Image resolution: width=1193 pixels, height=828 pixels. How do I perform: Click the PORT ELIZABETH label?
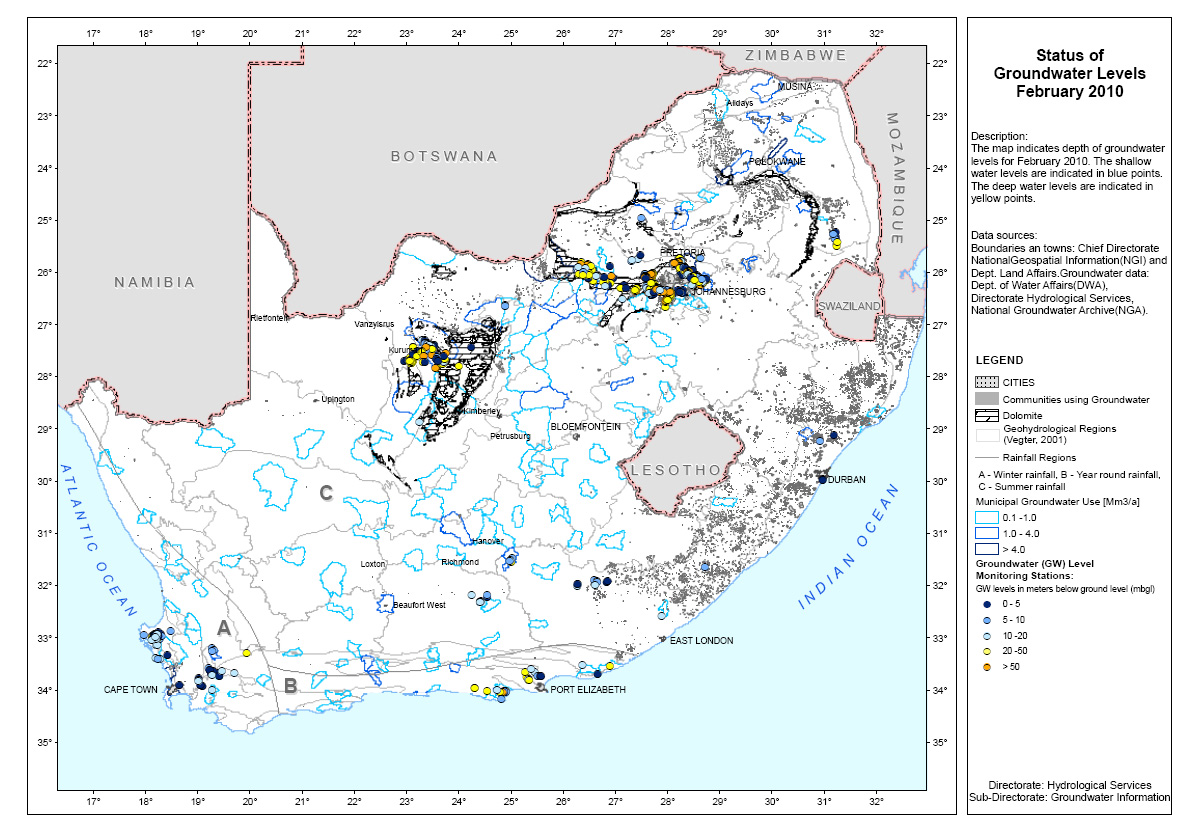pos(588,690)
